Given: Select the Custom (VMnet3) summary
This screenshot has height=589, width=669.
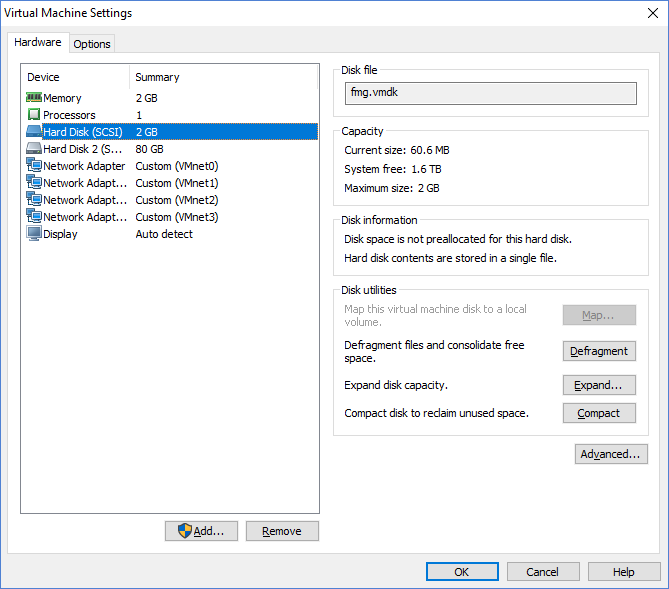Looking at the screenshot, I should [177, 217].
